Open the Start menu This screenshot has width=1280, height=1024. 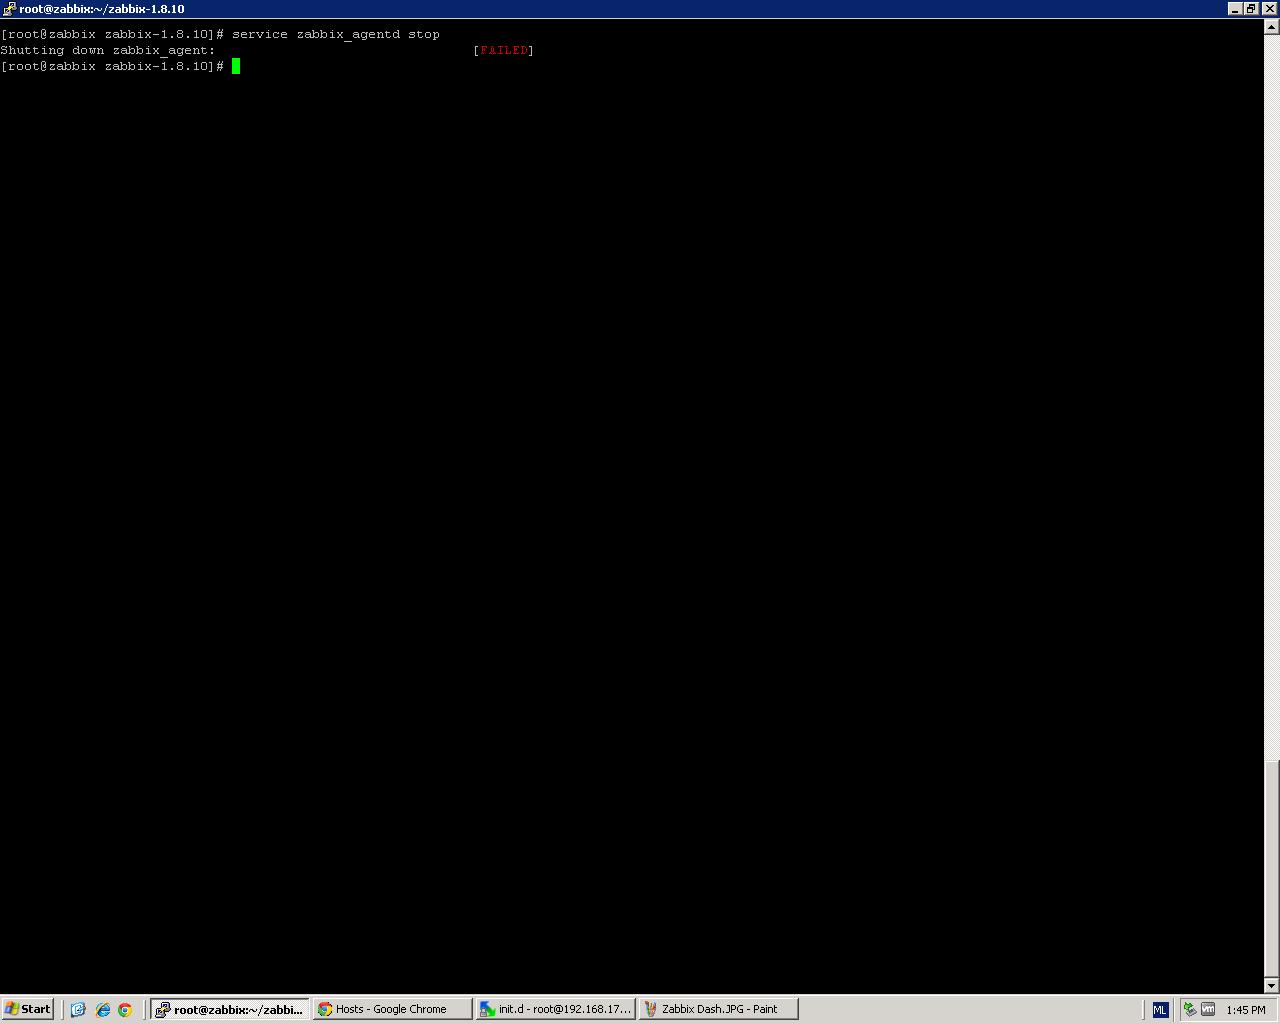28,1009
